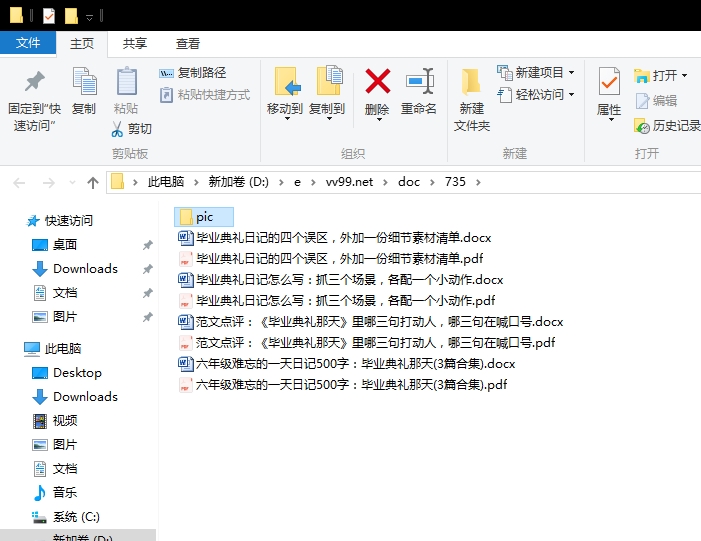Select 毕业典礼日记的四个误区，外加一份细节素材清单.pdf
Screen dimensions: 701x541
coord(331,258)
